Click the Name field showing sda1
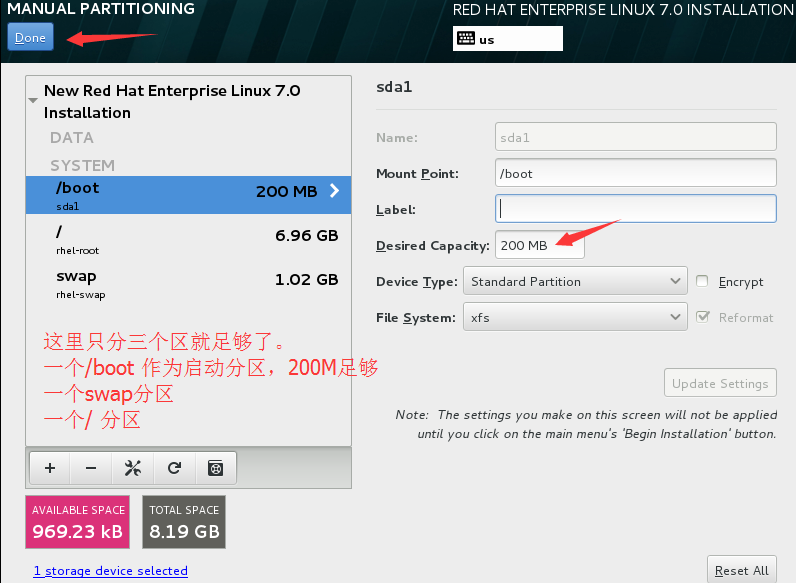796x583 pixels. tap(636, 137)
